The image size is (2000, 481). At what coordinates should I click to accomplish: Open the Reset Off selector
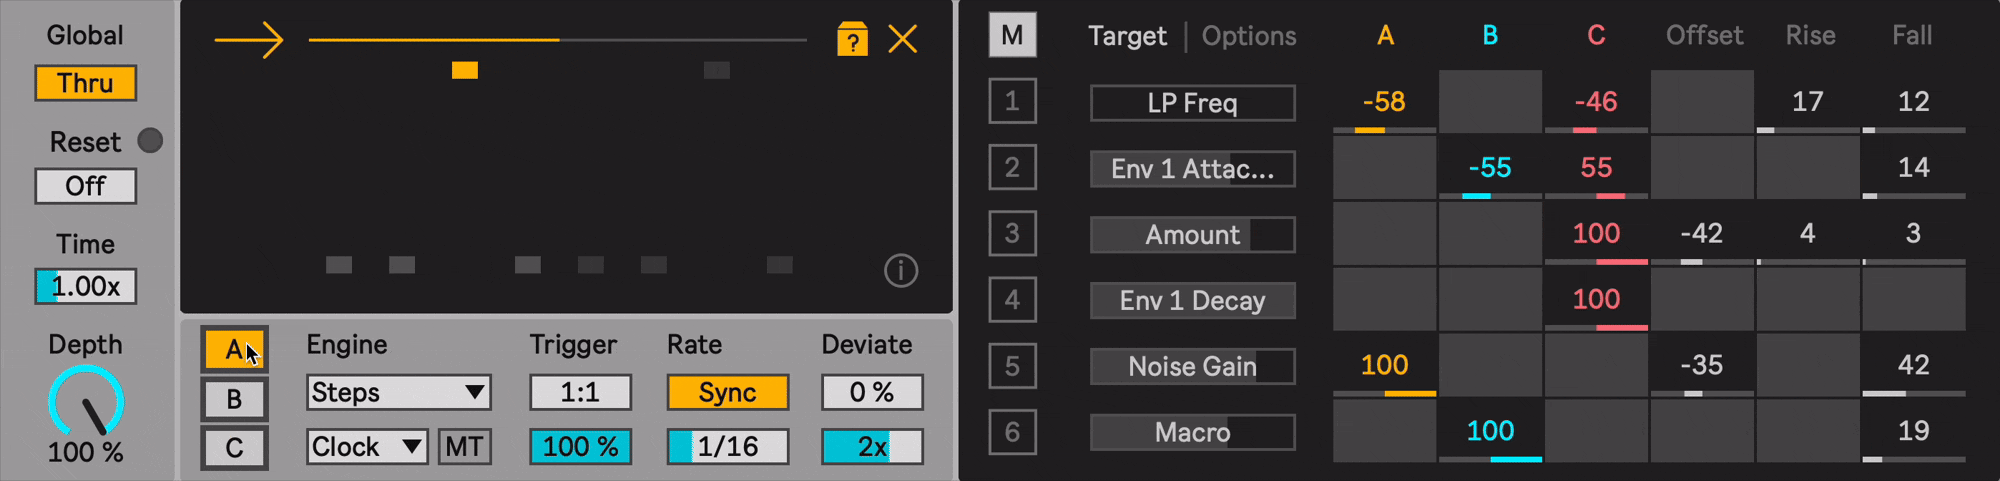click(x=85, y=186)
